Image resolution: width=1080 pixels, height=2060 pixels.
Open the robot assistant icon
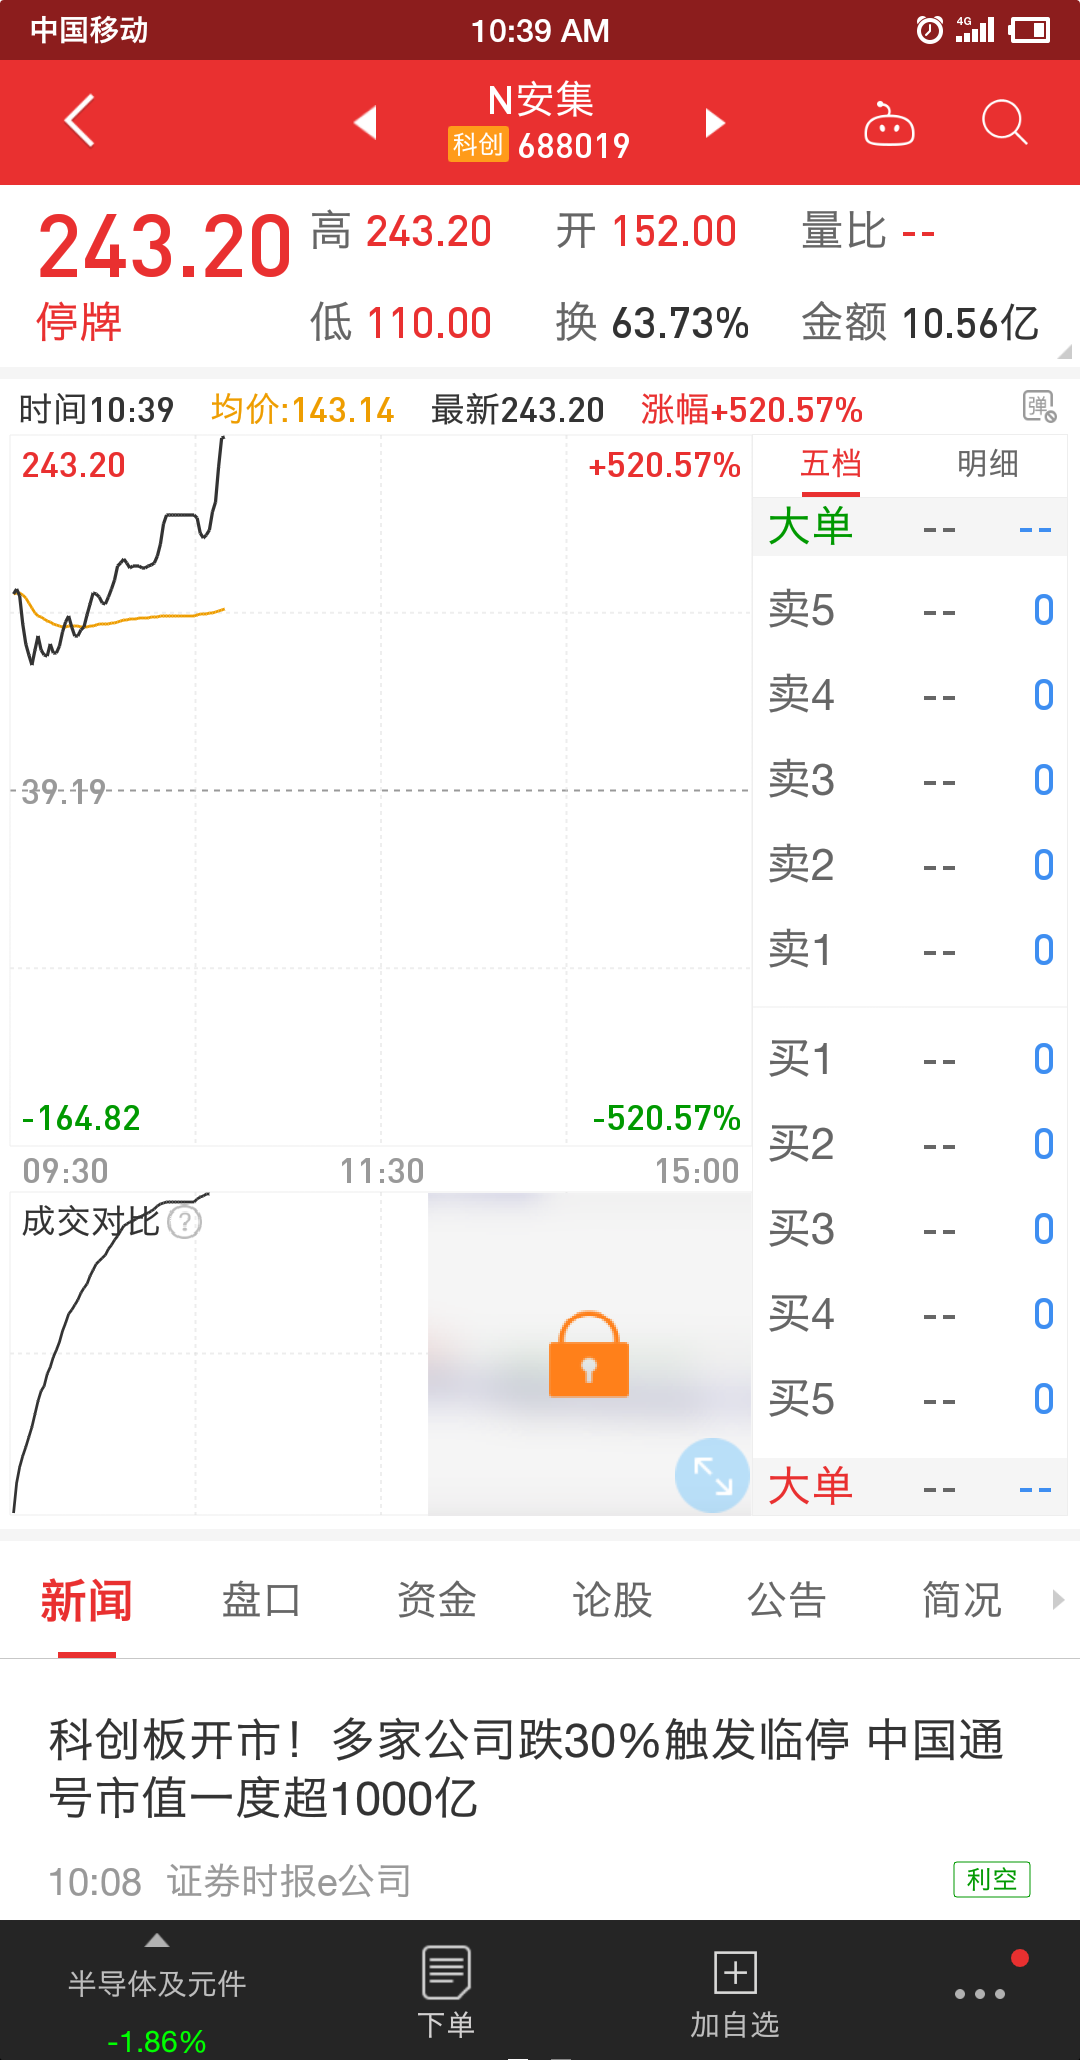(x=889, y=124)
